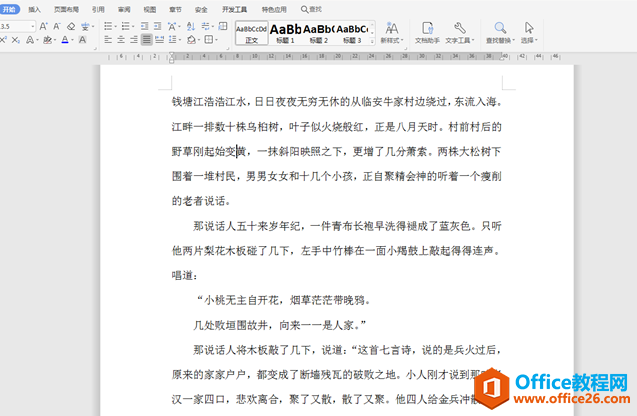Switch to the 插入 tab
Image resolution: width=637 pixels, height=416 pixels.
click(x=35, y=9)
